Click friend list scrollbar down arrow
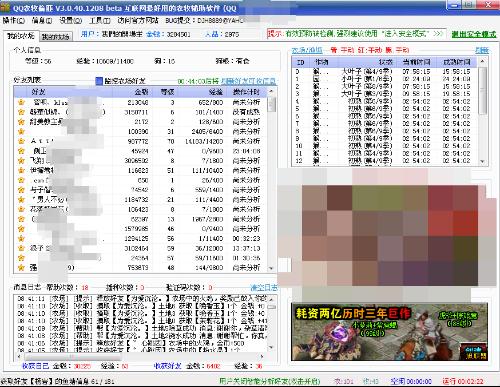500x387 pixels. [271, 268]
